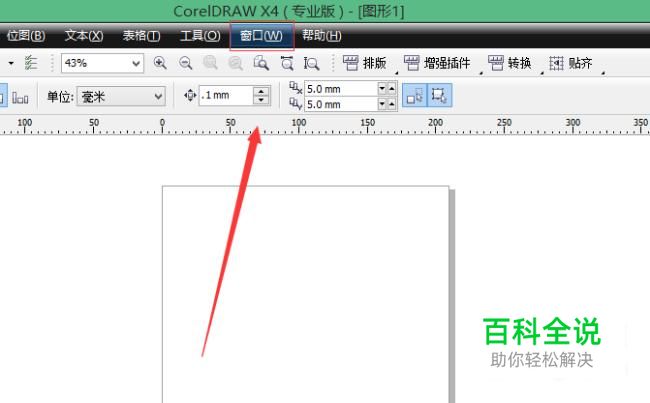650x403 pixels.
Task: Decrease duplicate distance X with down arrow
Action: tap(382, 89)
